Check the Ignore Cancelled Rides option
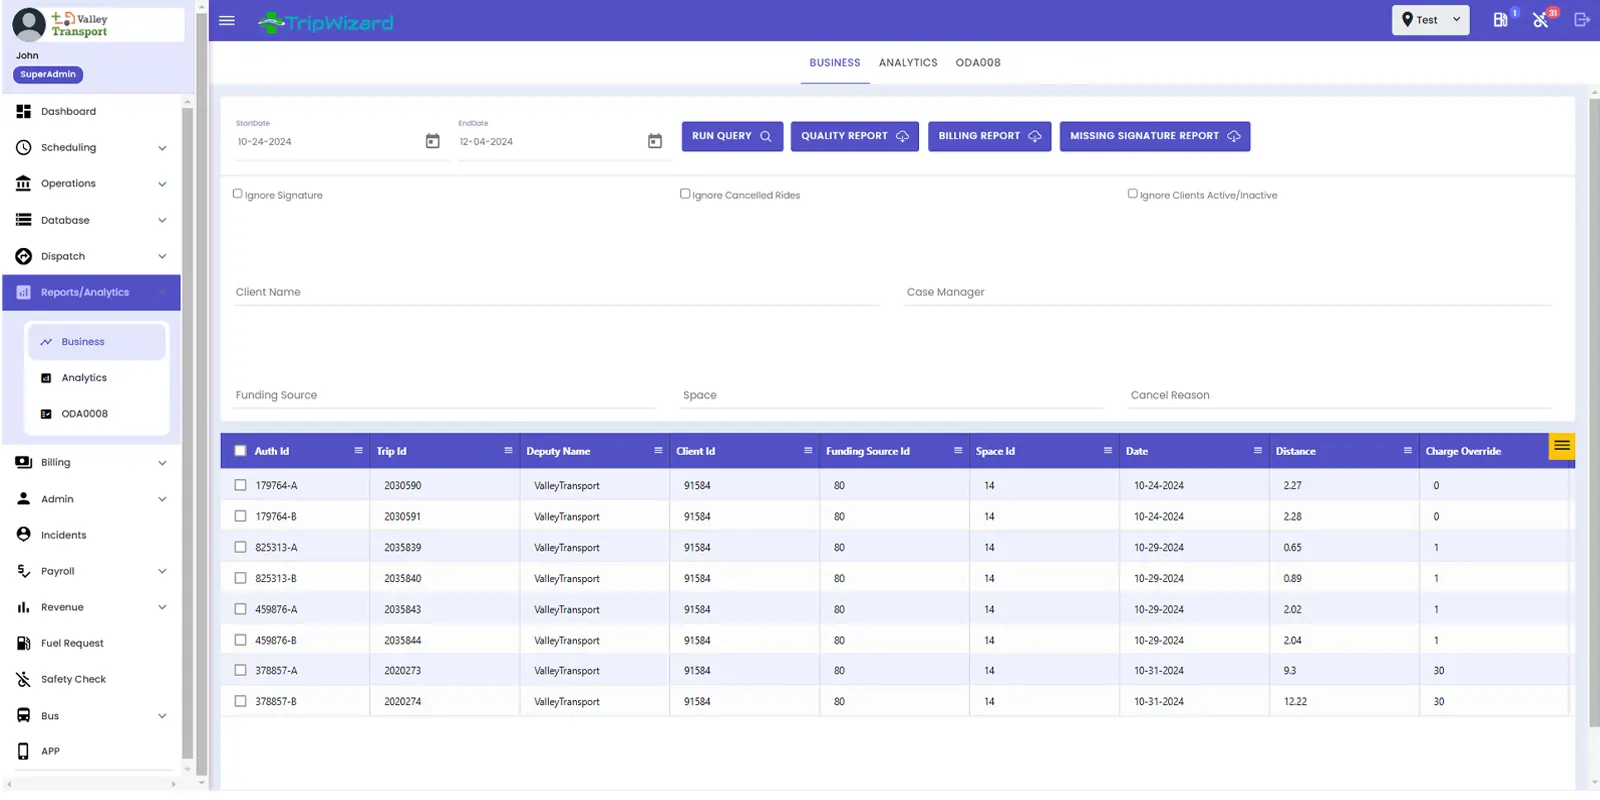The image size is (1600, 800). pyautogui.click(x=685, y=194)
